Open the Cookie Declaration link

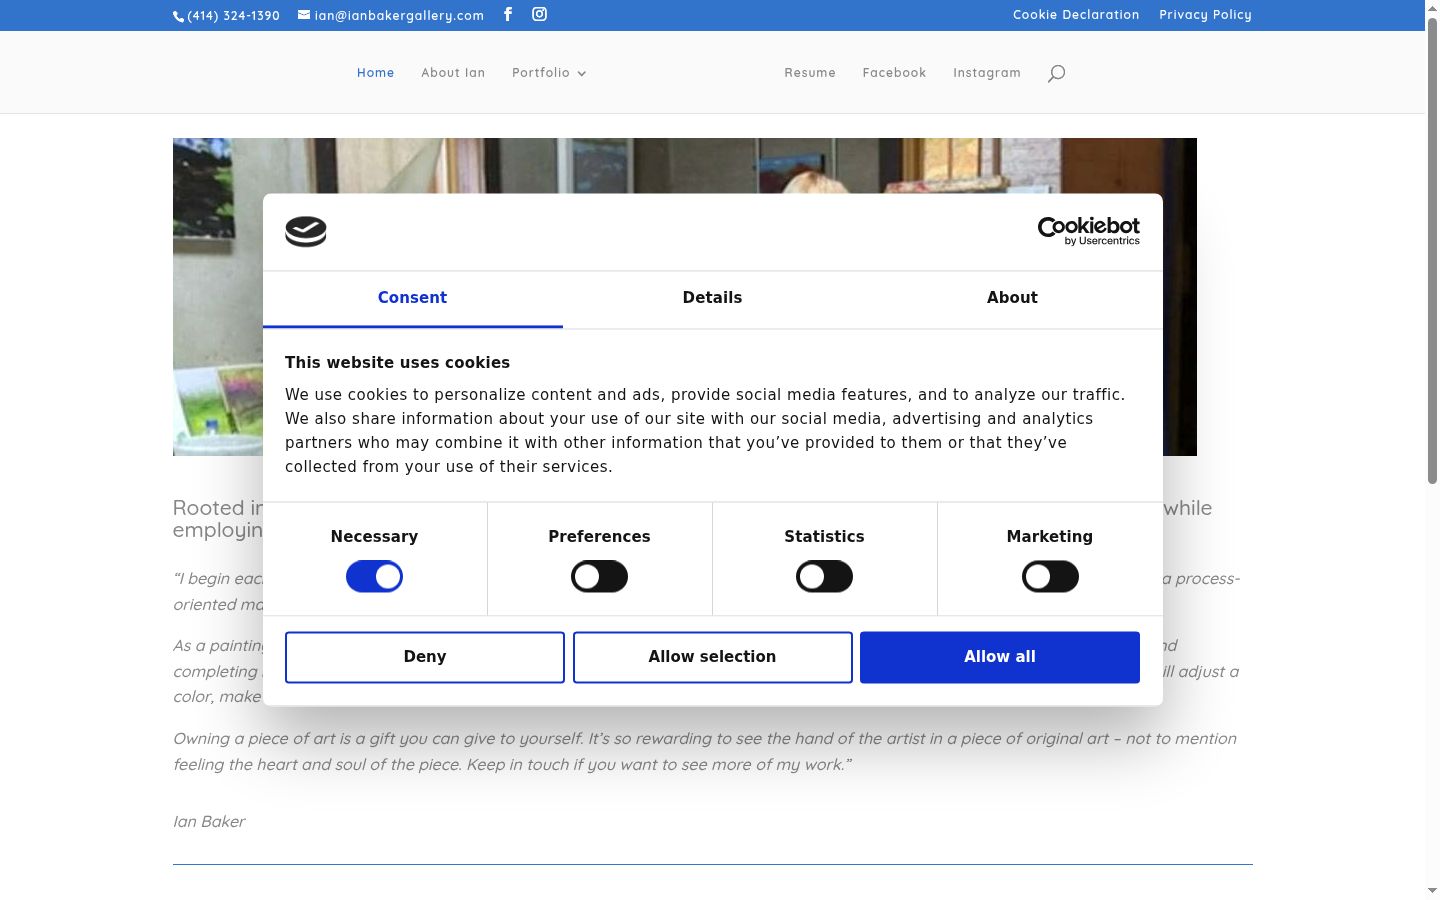[1076, 15]
